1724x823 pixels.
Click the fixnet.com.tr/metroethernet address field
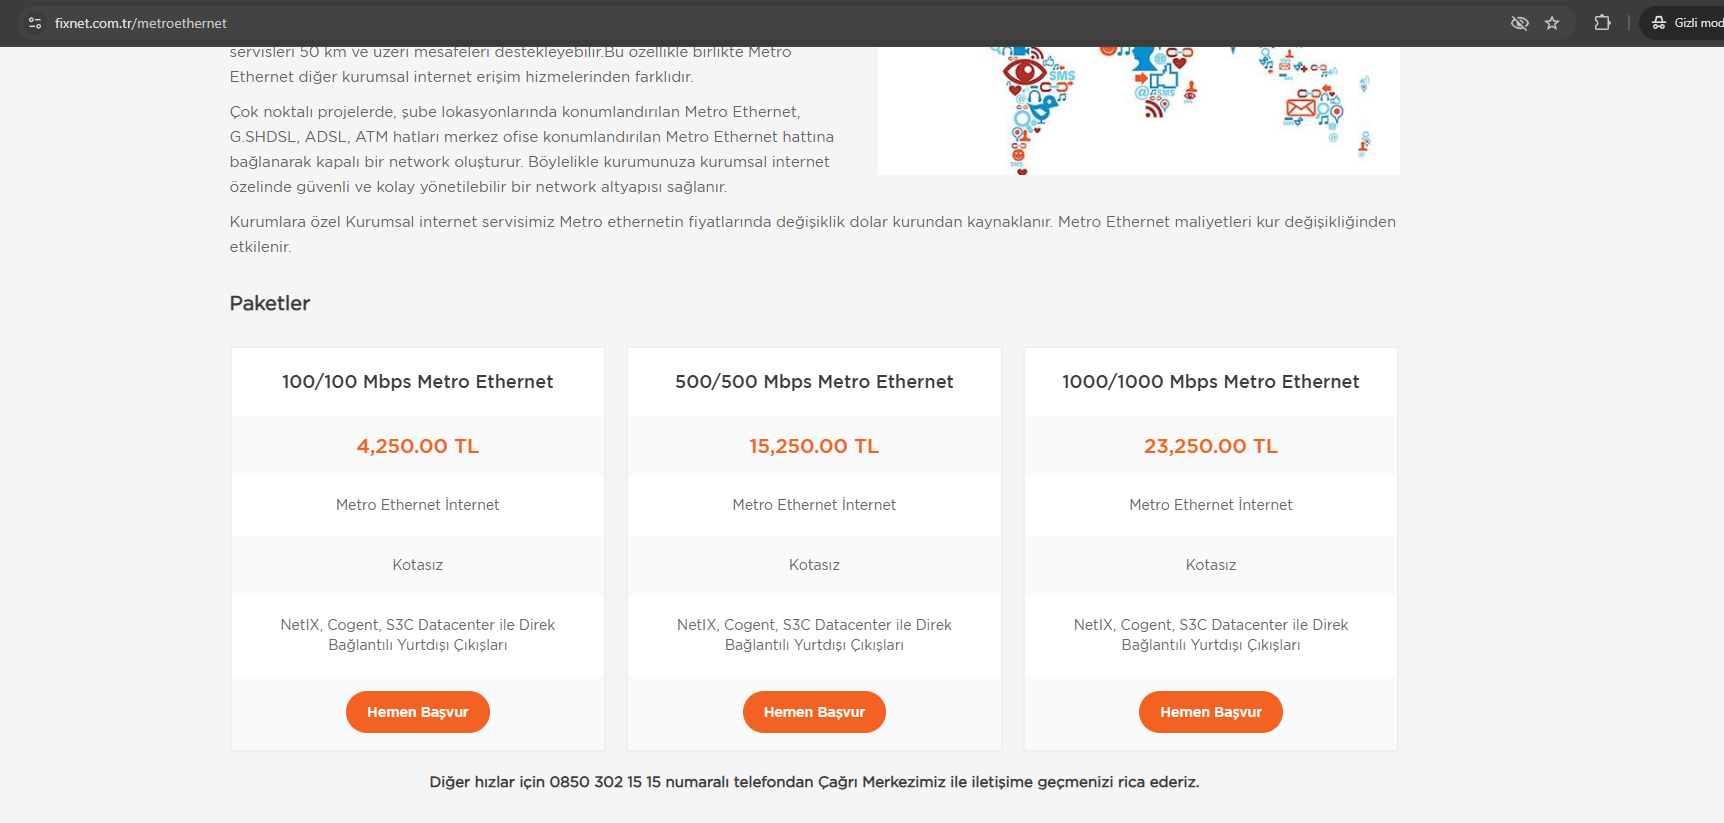(x=140, y=23)
